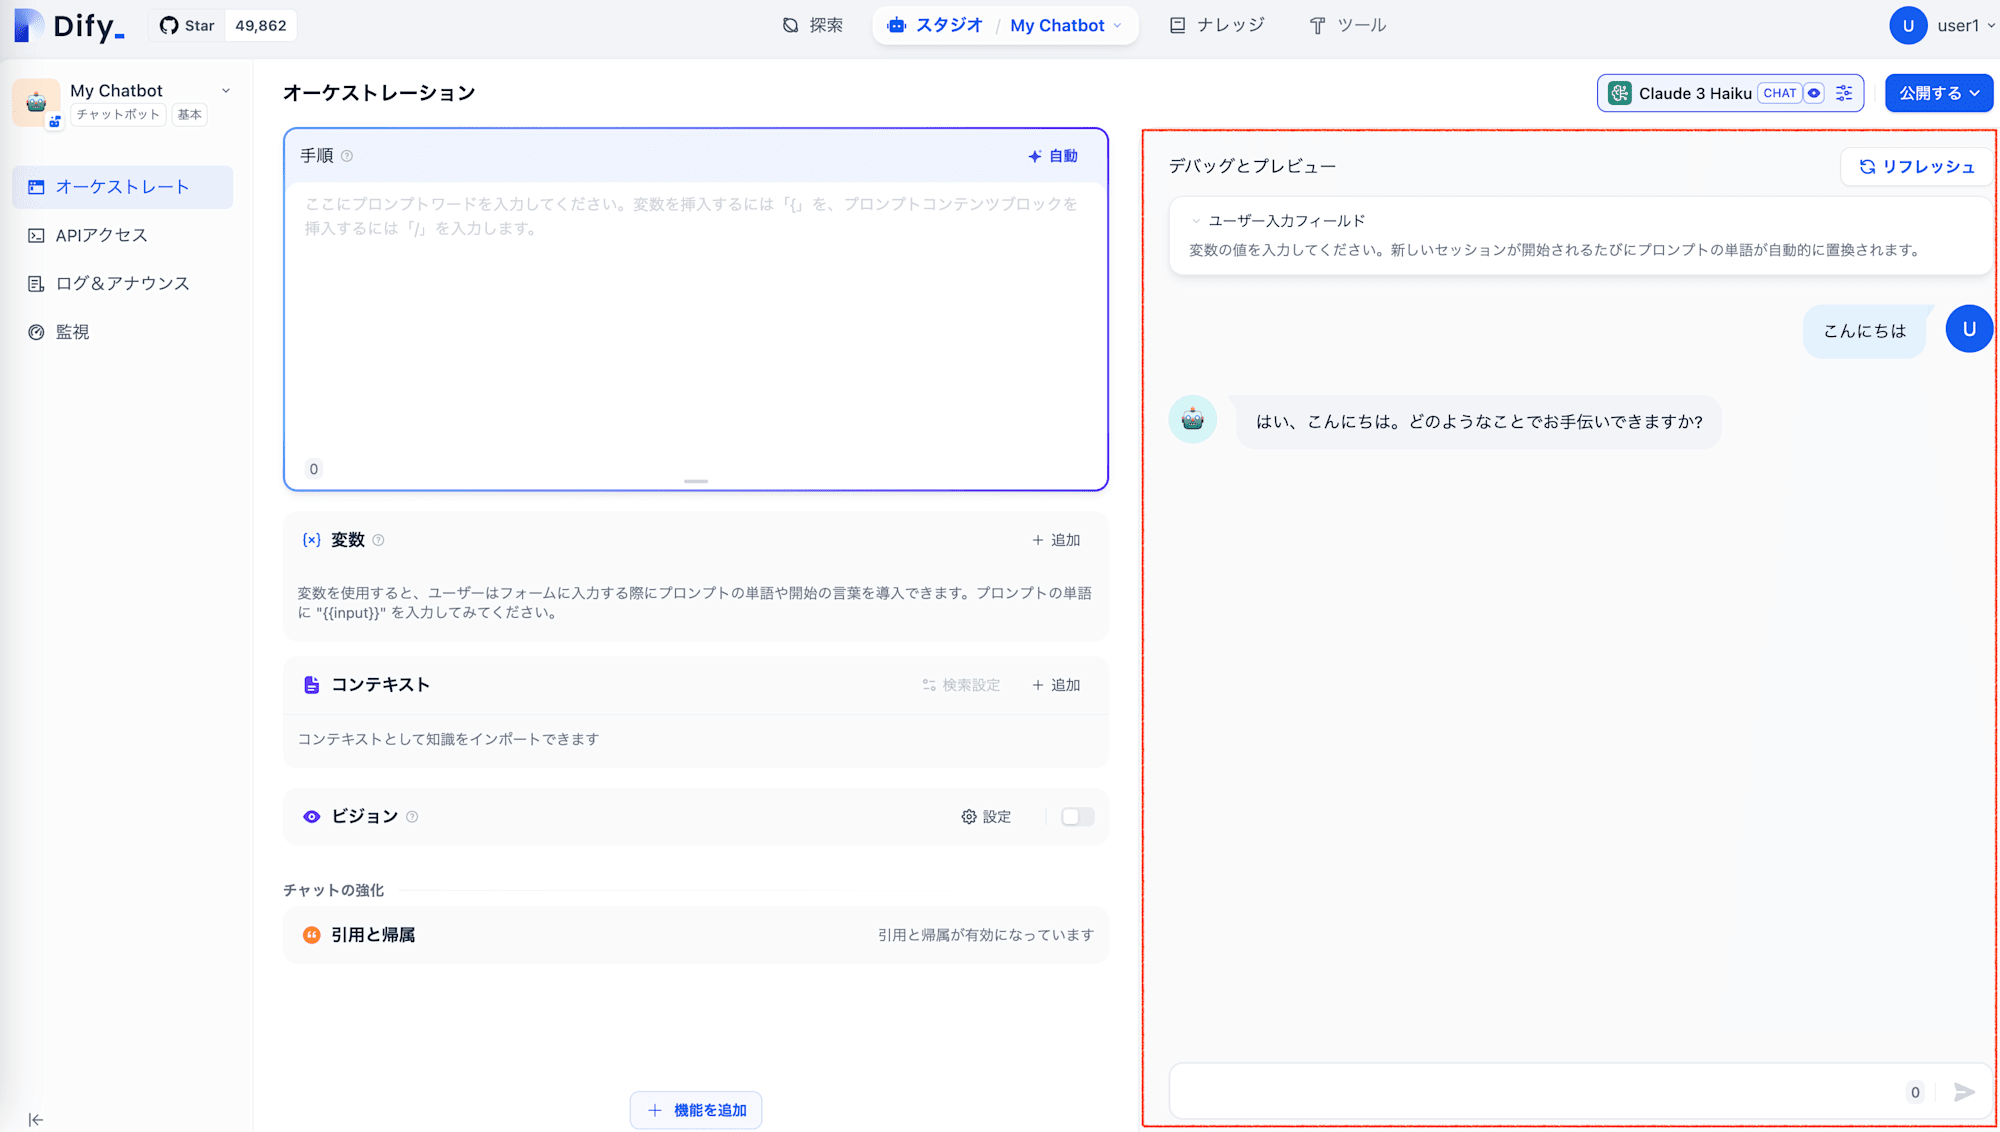The width and height of the screenshot is (2000, 1132).
Task: Click the 機能を追加 button
Action: (x=696, y=1110)
